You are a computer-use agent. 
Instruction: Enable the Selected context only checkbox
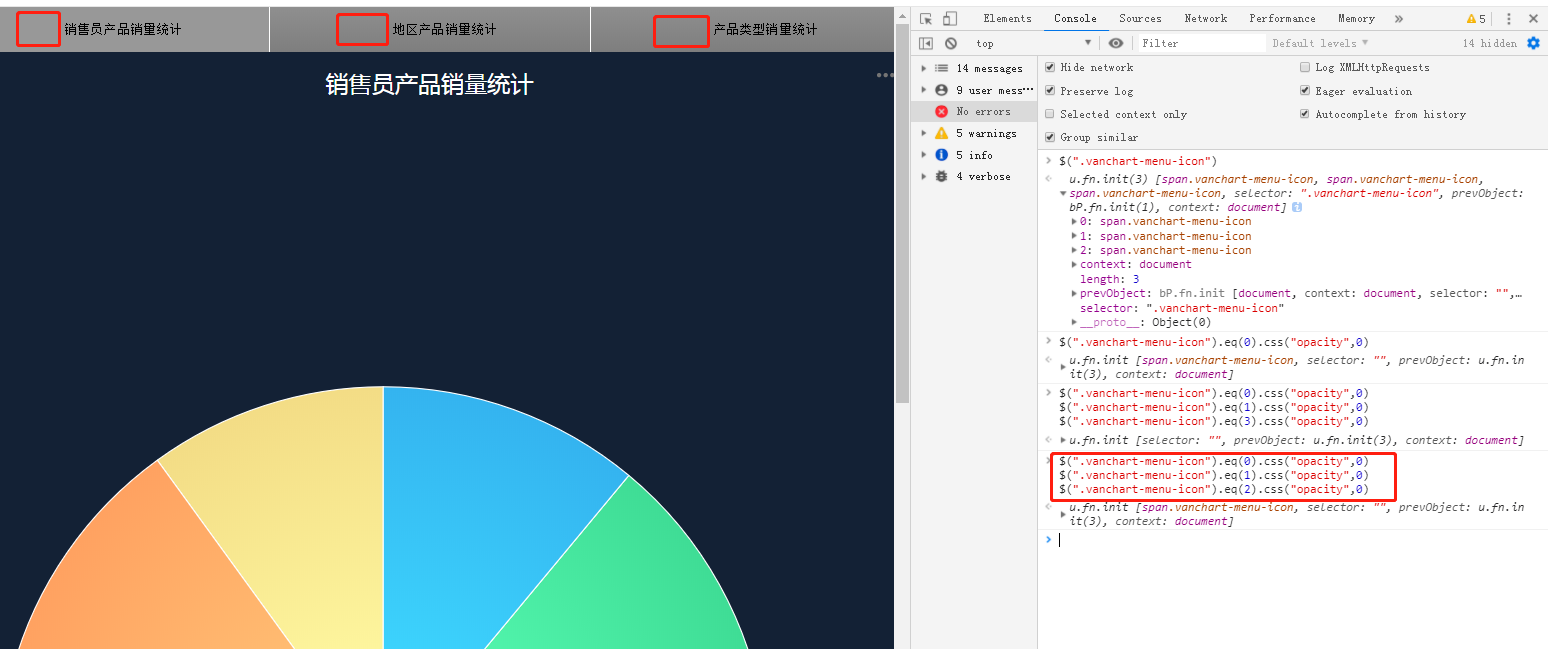(x=1050, y=114)
